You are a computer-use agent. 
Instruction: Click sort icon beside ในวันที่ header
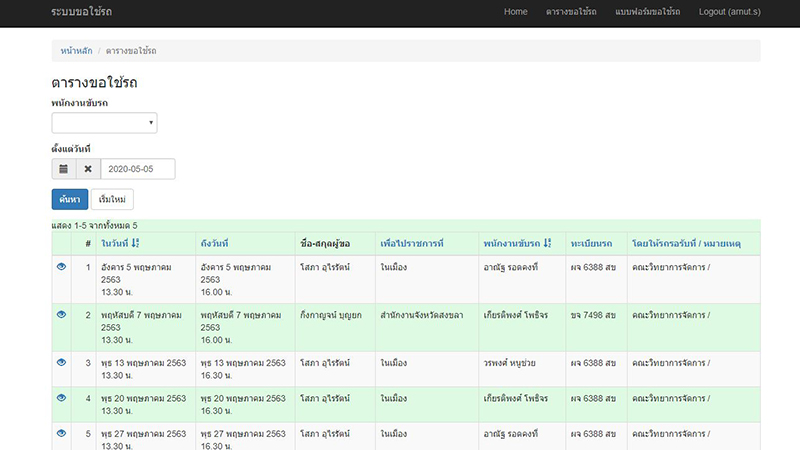click(x=135, y=243)
